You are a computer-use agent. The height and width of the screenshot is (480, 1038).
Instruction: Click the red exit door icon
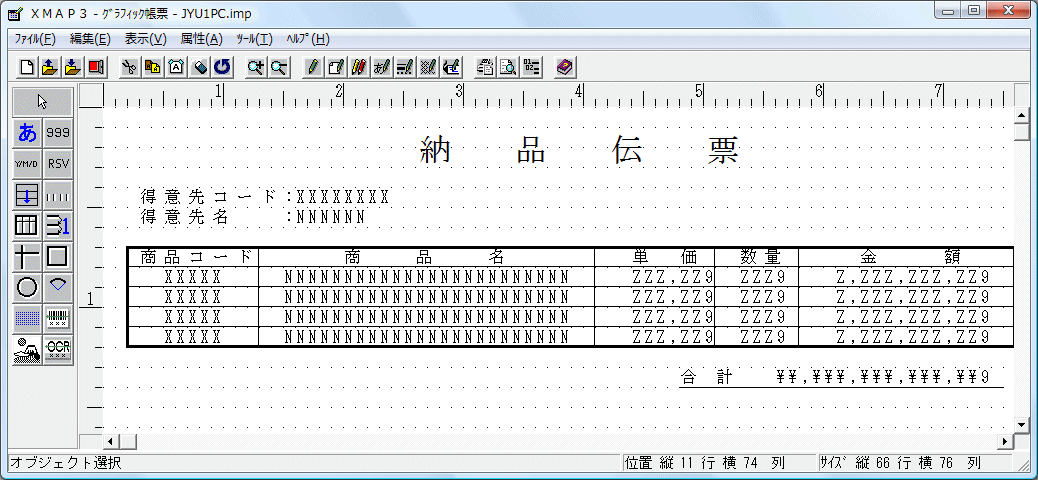[97, 67]
